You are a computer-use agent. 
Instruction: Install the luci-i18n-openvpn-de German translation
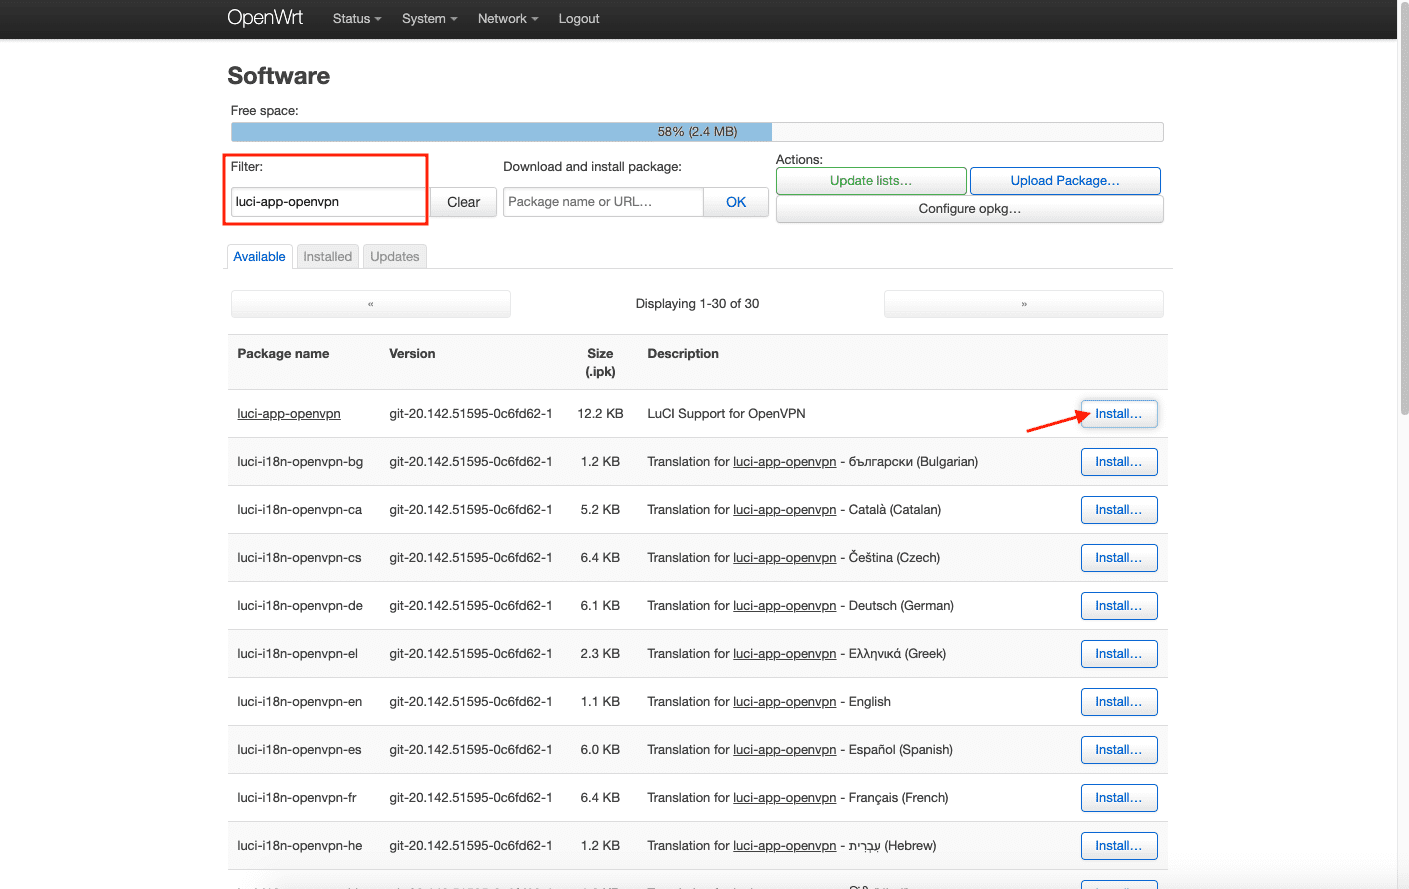(1118, 606)
